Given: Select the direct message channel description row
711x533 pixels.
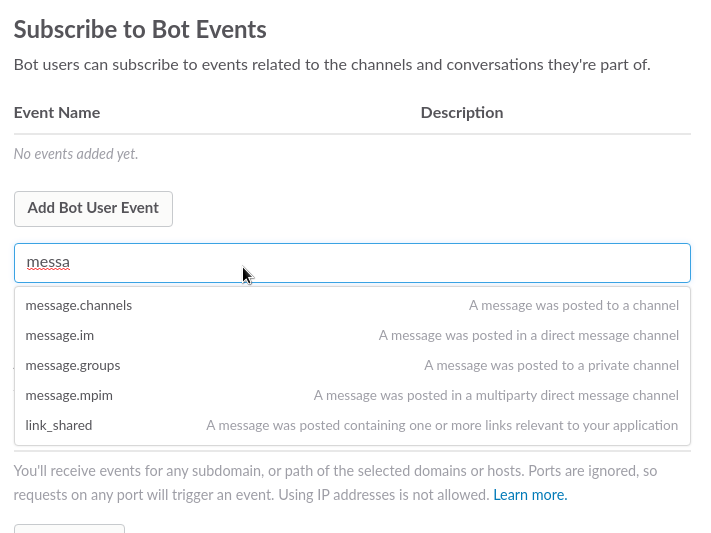Looking at the screenshot, I should pyautogui.click(x=528, y=335).
